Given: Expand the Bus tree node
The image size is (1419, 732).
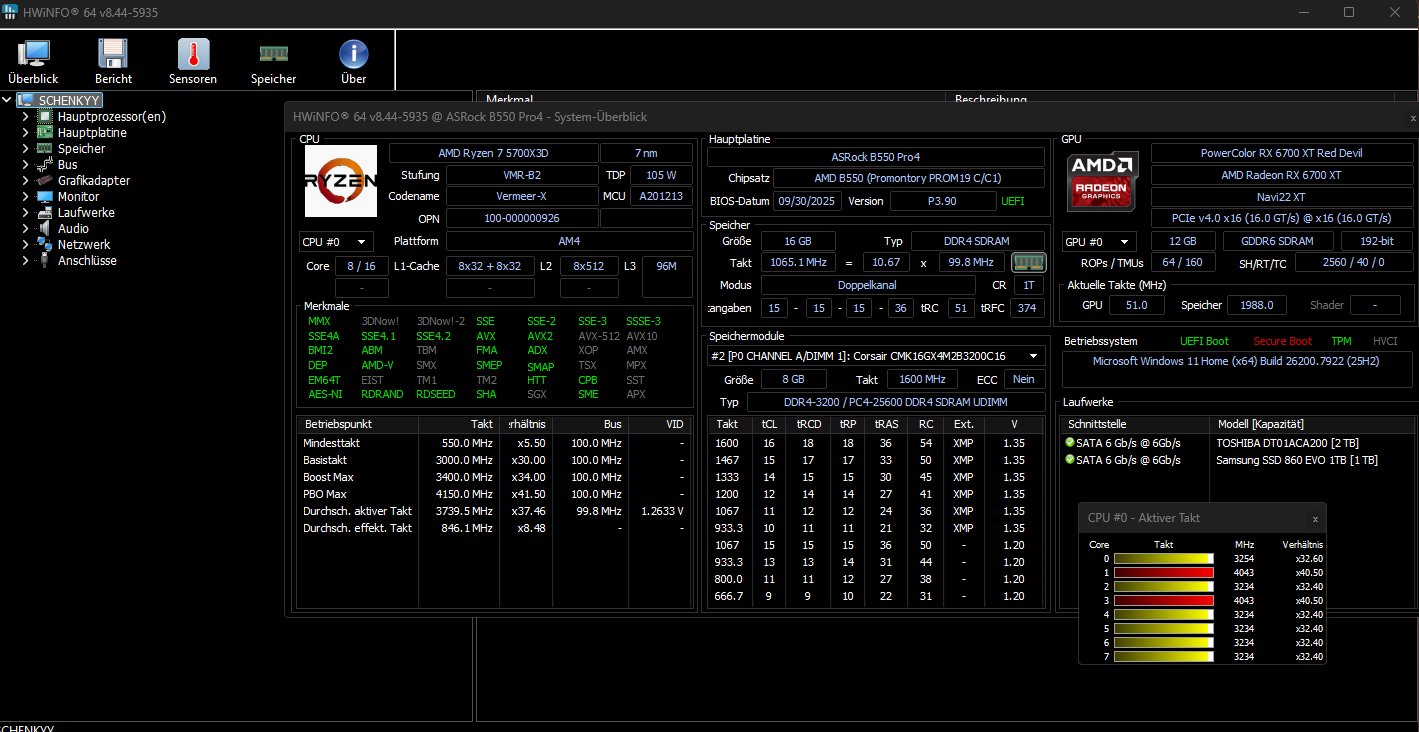Looking at the screenshot, I should point(26,164).
